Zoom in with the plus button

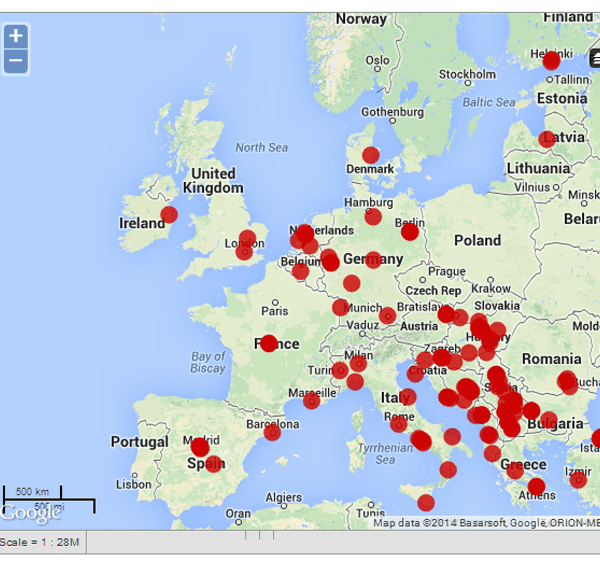[16, 36]
